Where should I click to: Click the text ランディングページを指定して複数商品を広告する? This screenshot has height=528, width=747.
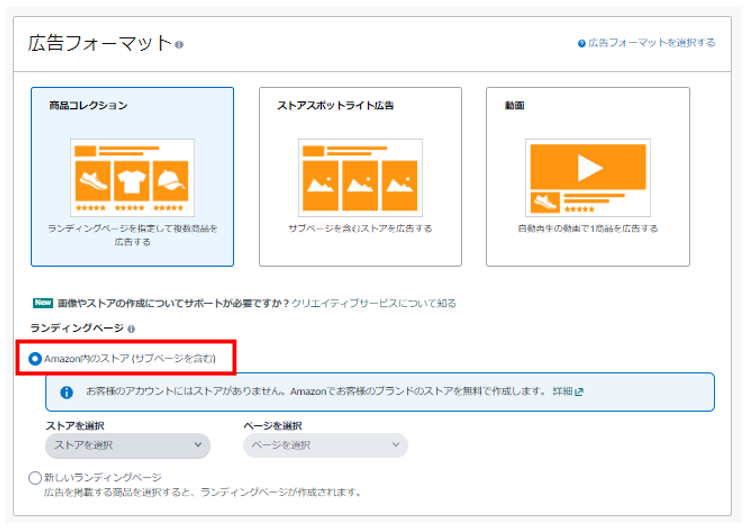tap(132, 235)
